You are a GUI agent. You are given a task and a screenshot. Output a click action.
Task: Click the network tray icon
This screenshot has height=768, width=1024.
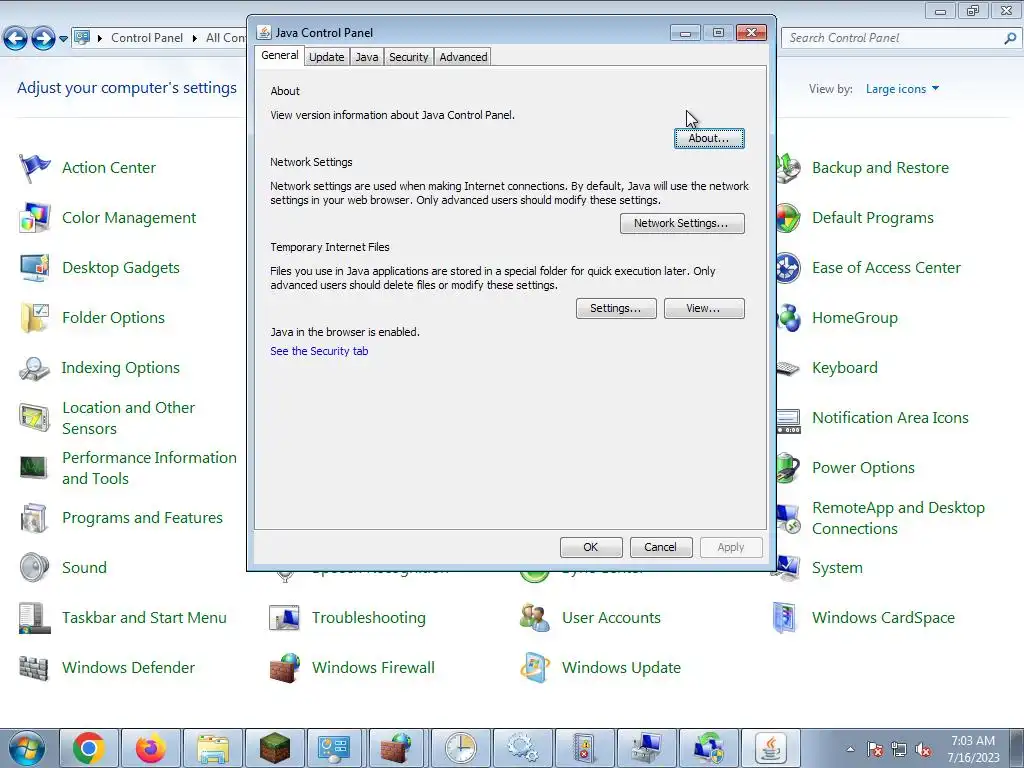(x=899, y=750)
